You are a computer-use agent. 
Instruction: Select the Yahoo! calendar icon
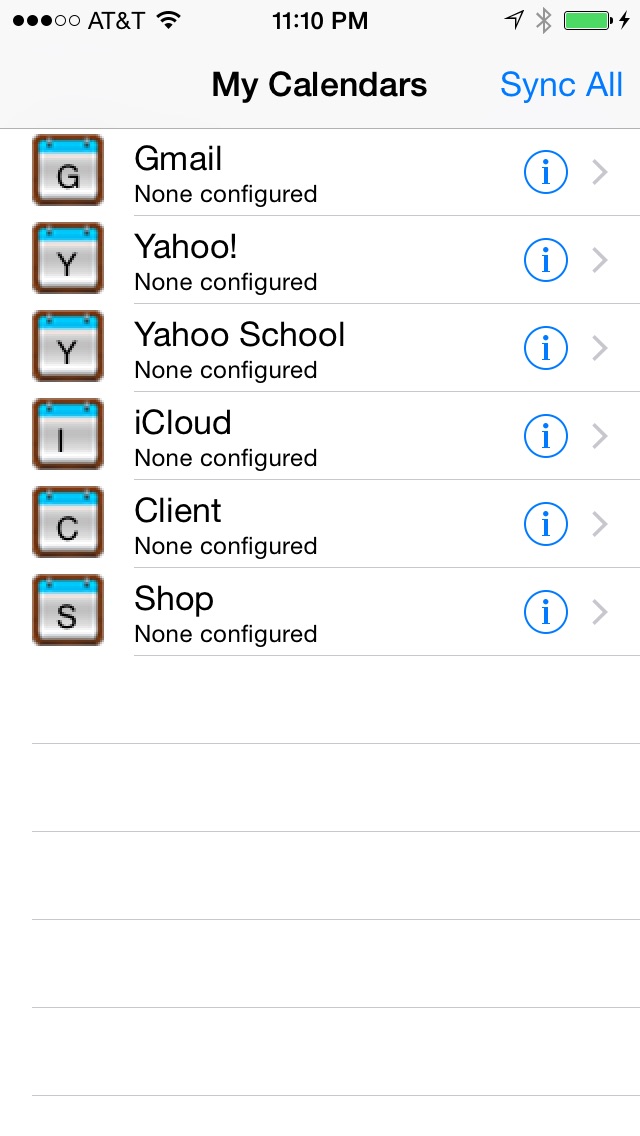[67, 258]
